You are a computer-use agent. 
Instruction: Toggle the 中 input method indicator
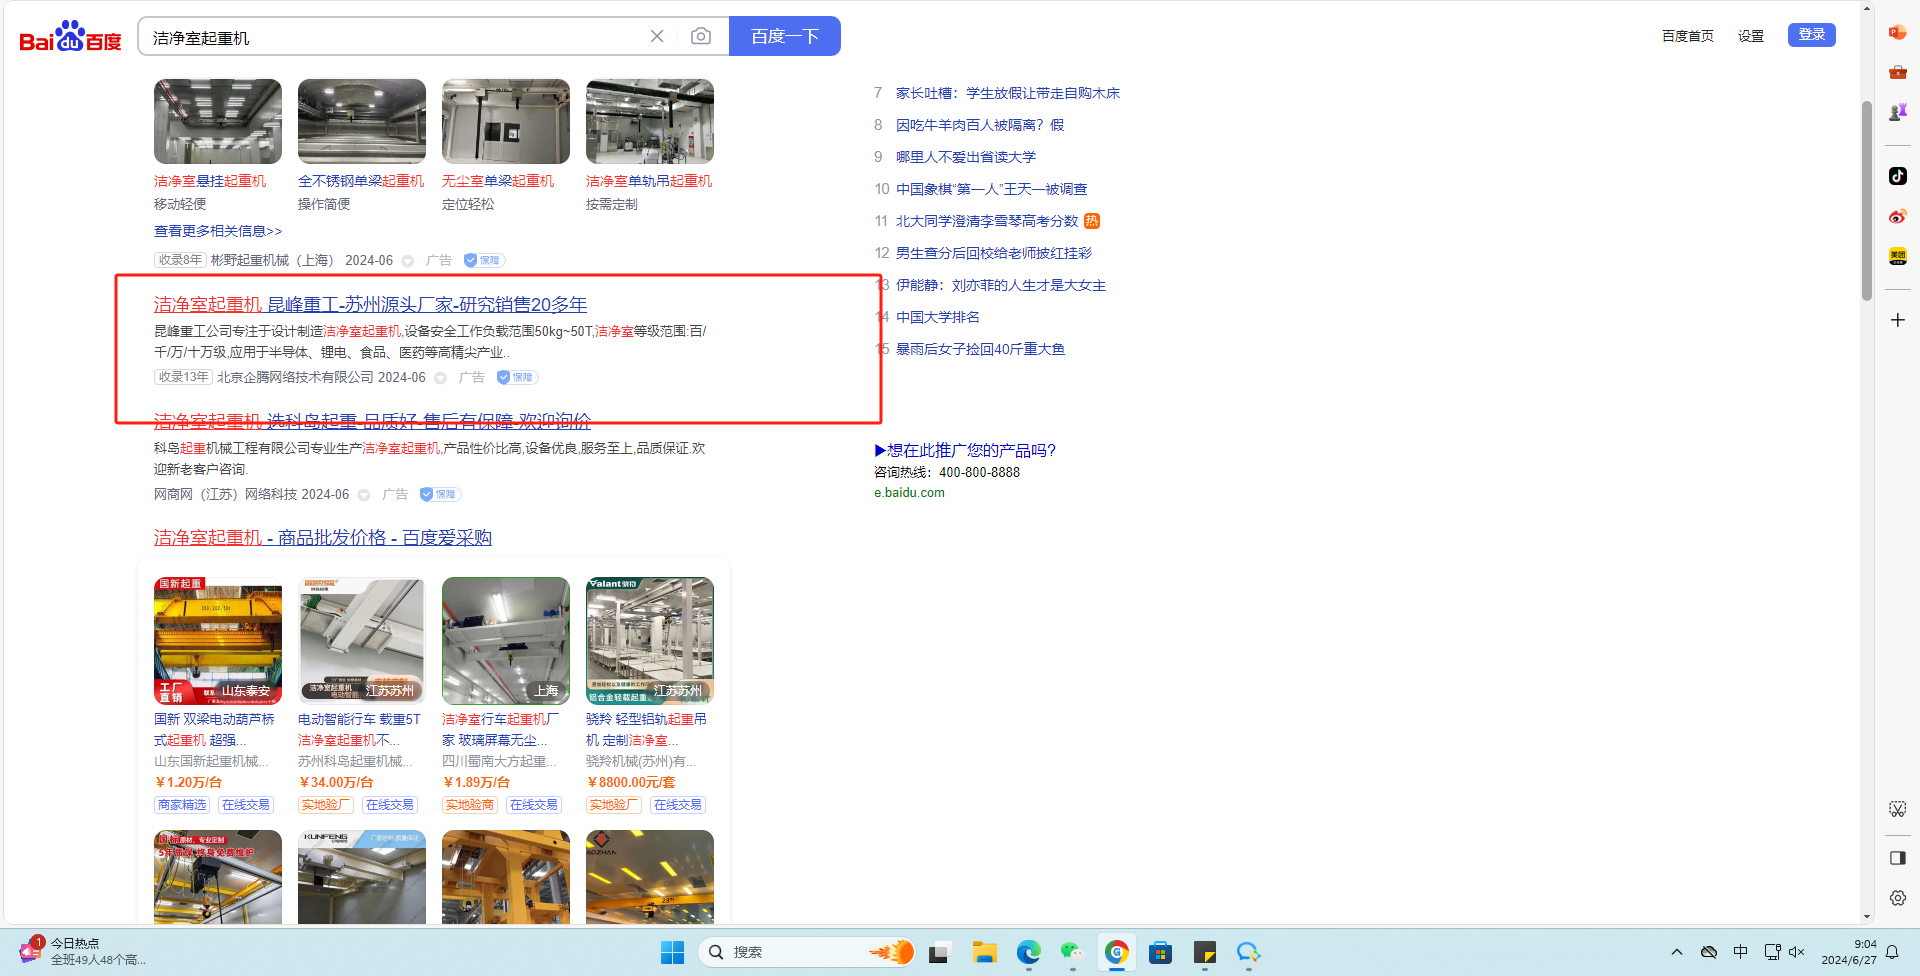pyautogui.click(x=1741, y=952)
